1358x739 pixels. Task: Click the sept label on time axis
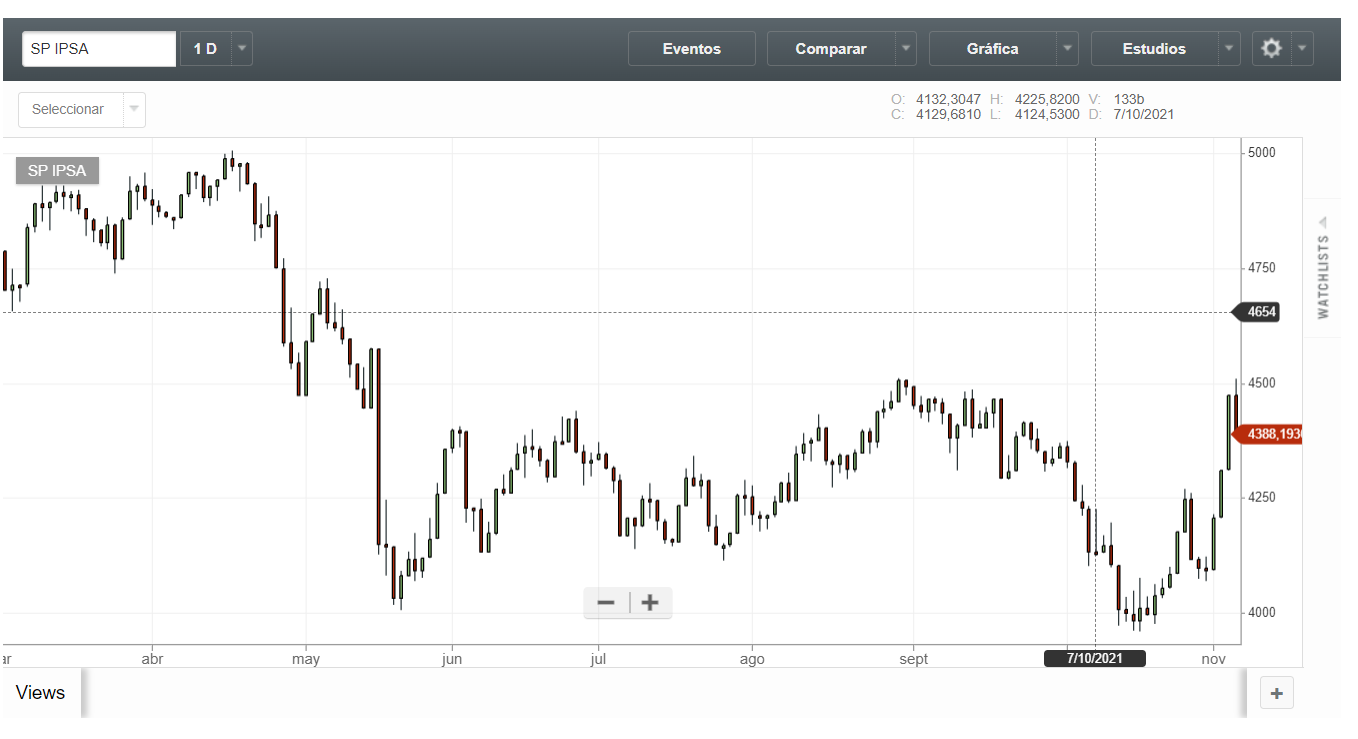point(914,659)
